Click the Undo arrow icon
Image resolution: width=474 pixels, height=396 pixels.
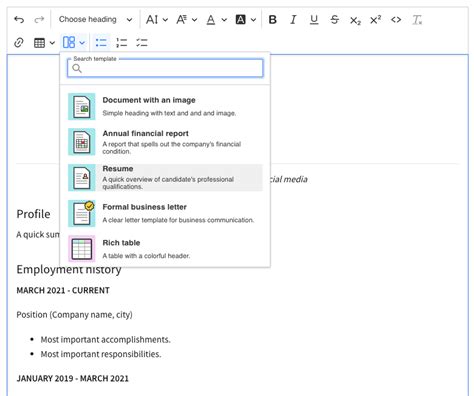[19, 20]
